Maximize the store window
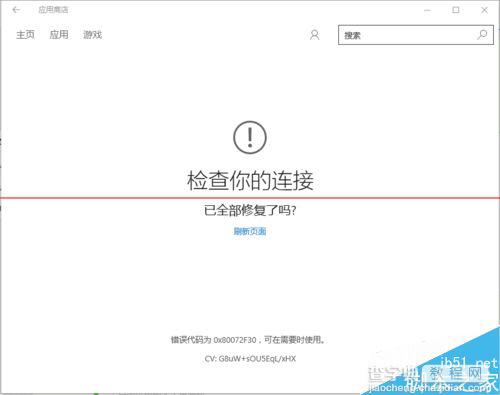Screen dimensions: 500x395 (x=456, y=10)
